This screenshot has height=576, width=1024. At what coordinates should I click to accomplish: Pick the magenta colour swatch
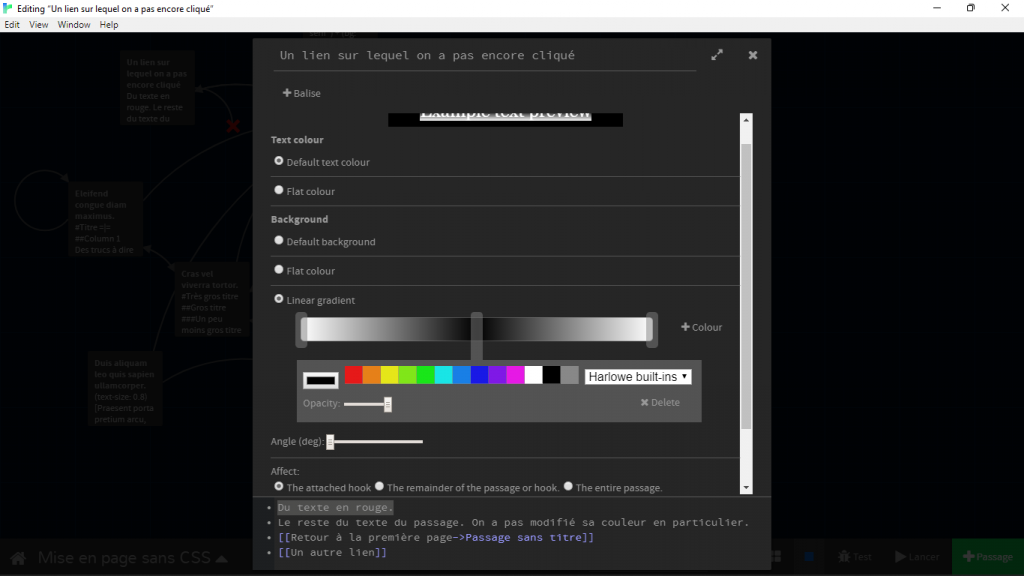(x=515, y=375)
